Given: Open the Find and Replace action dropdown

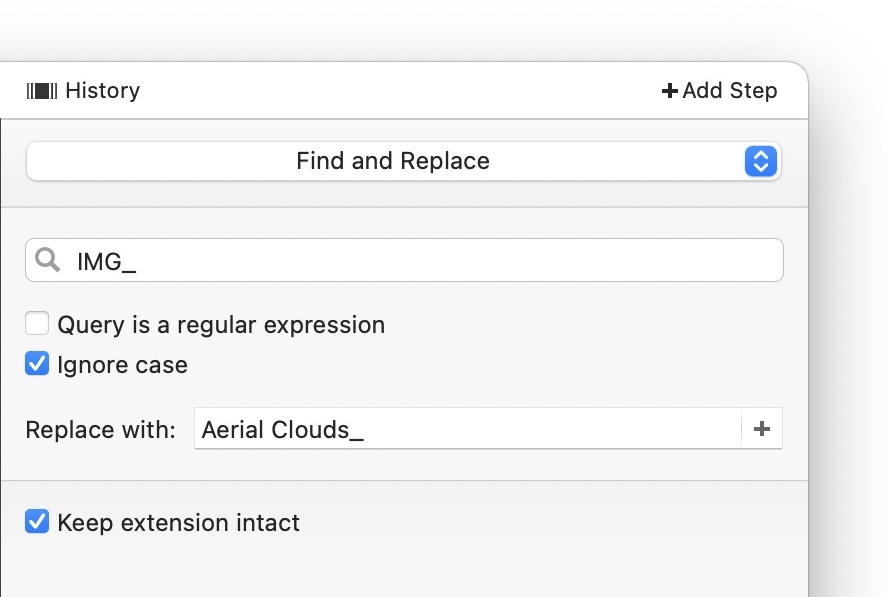Looking at the screenshot, I should [404, 161].
